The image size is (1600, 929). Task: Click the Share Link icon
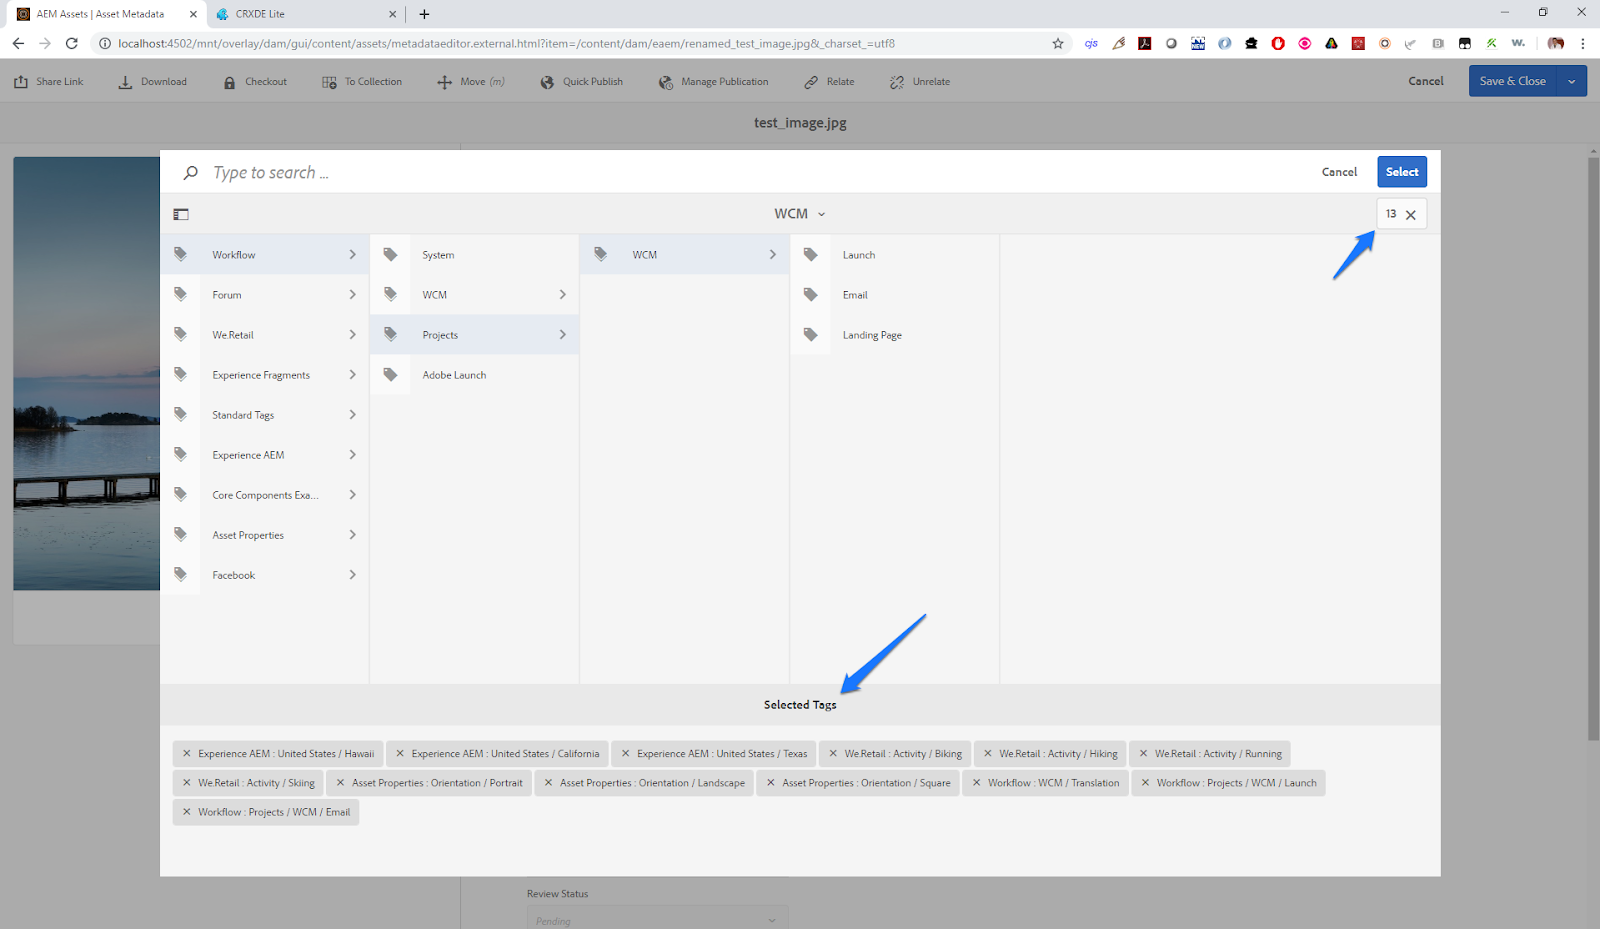(x=21, y=81)
